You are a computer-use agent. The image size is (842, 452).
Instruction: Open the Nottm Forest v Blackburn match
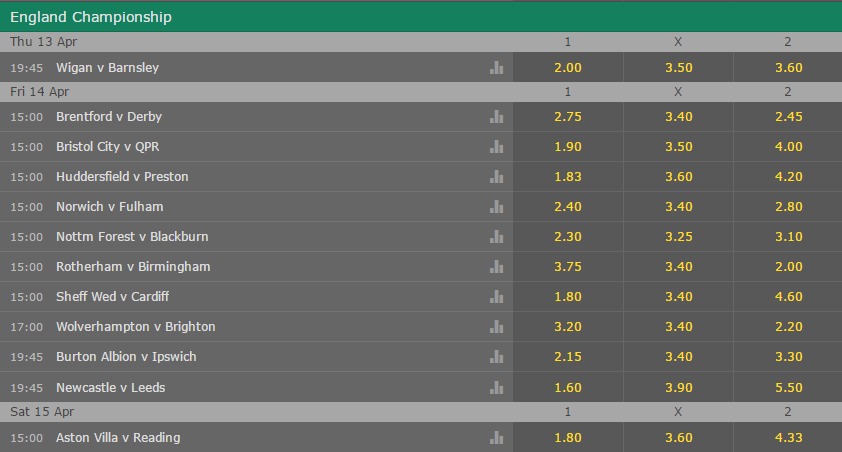pos(132,237)
